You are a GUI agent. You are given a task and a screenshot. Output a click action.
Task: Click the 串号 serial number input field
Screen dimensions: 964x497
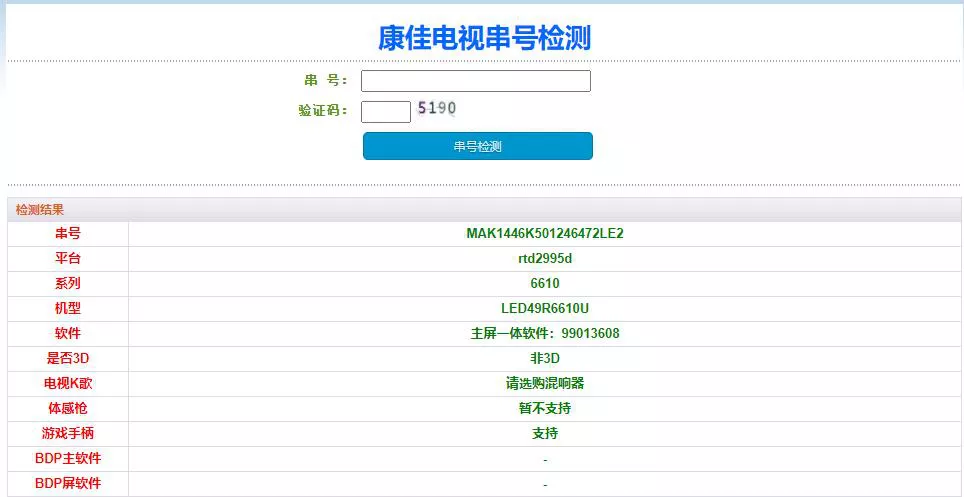[x=475, y=81]
